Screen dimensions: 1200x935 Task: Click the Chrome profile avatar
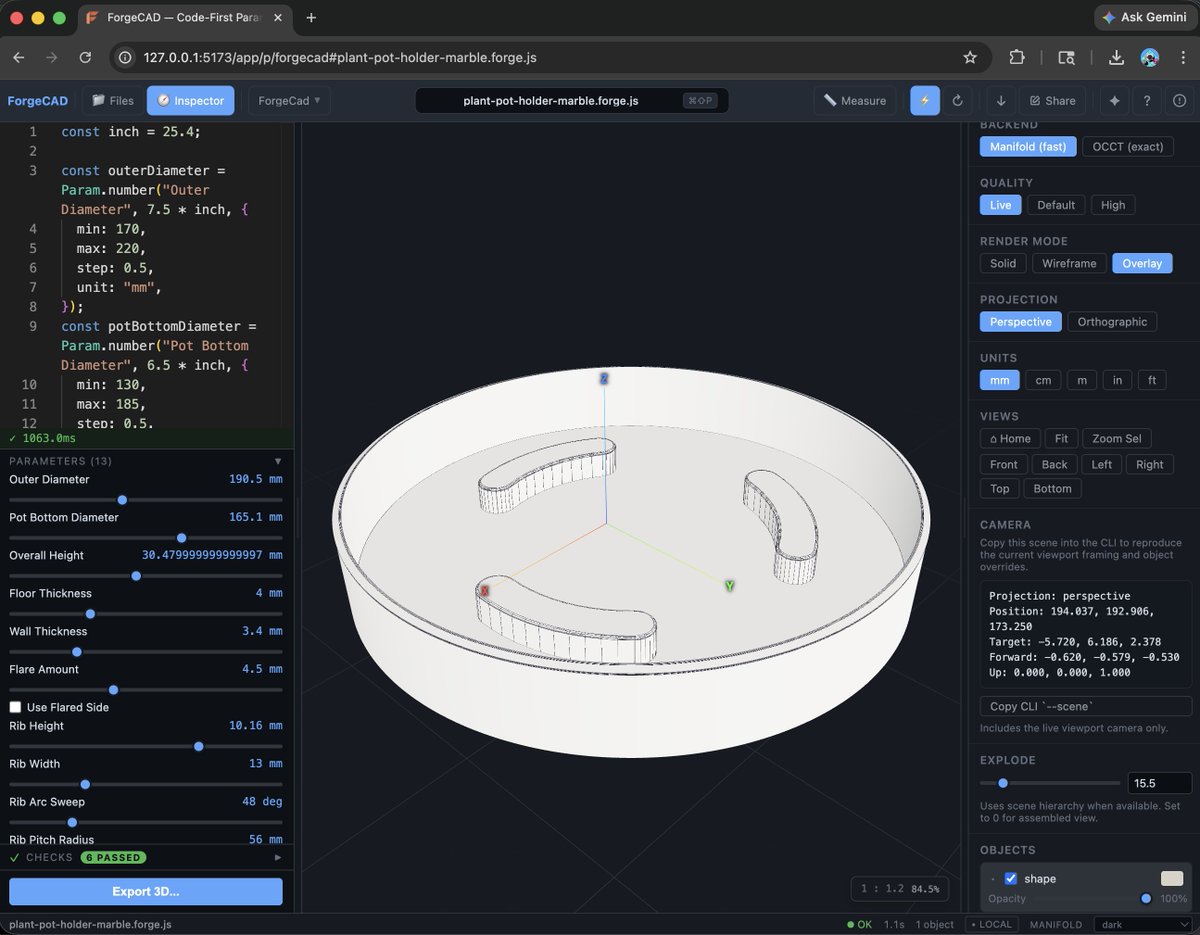point(1150,58)
